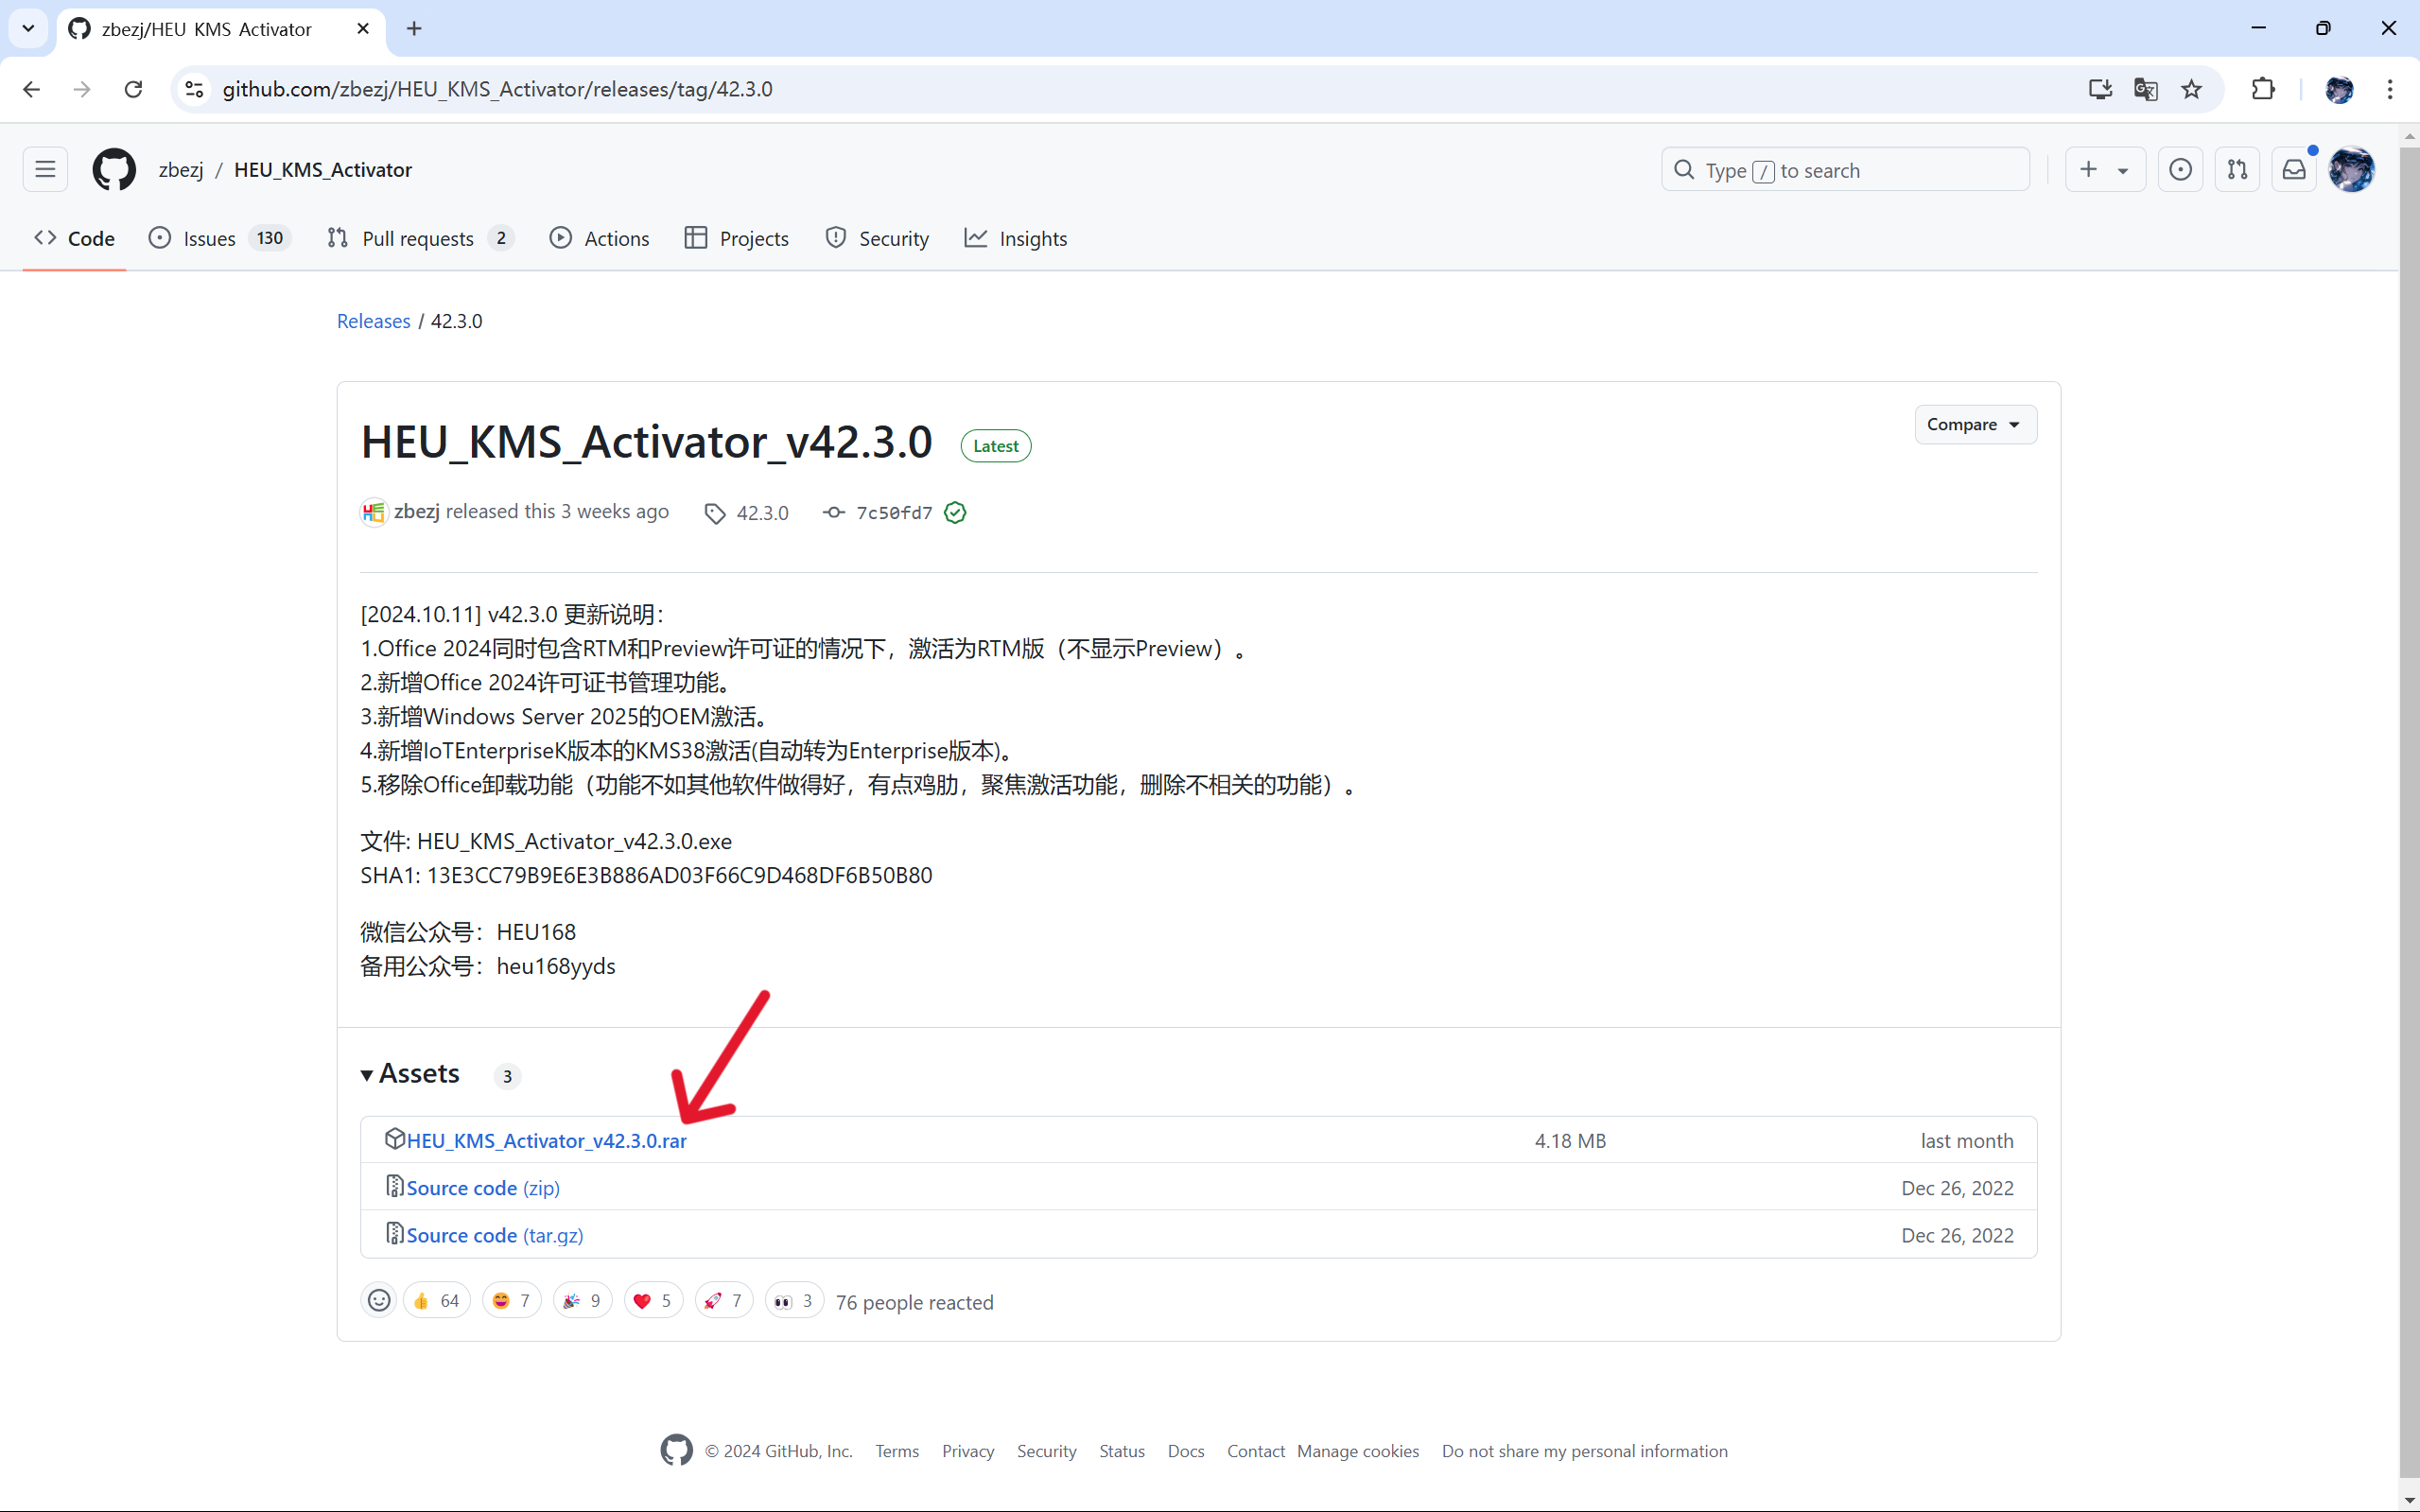The height and width of the screenshot is (1512, 2420).
Task: Open notifications inbox
Action: tap(2294, 170)
